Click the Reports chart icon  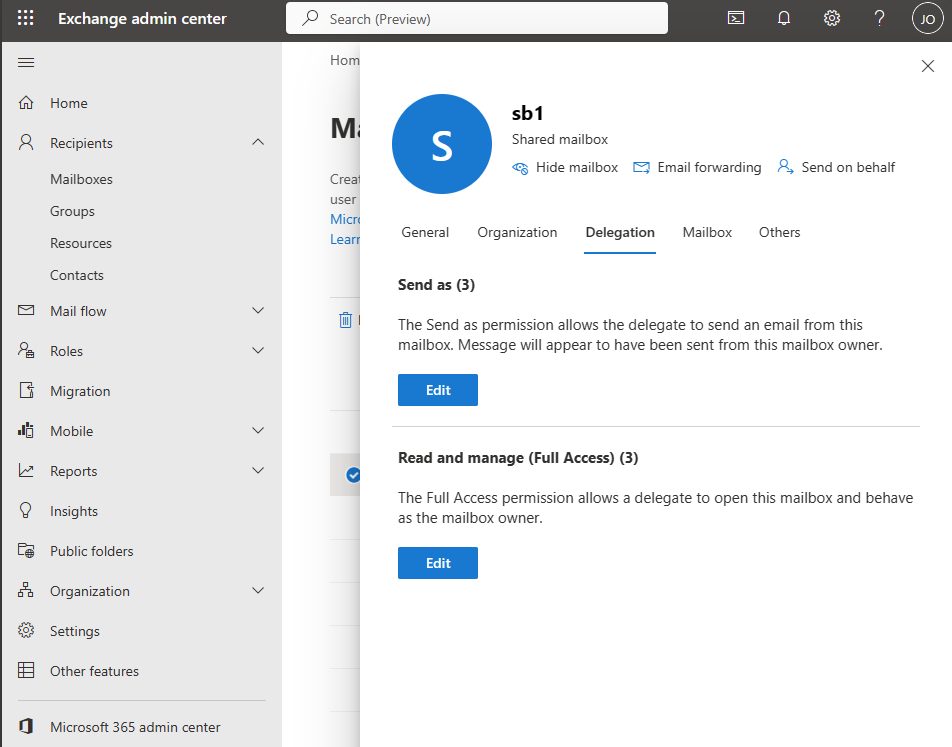[x=26, y=471]
